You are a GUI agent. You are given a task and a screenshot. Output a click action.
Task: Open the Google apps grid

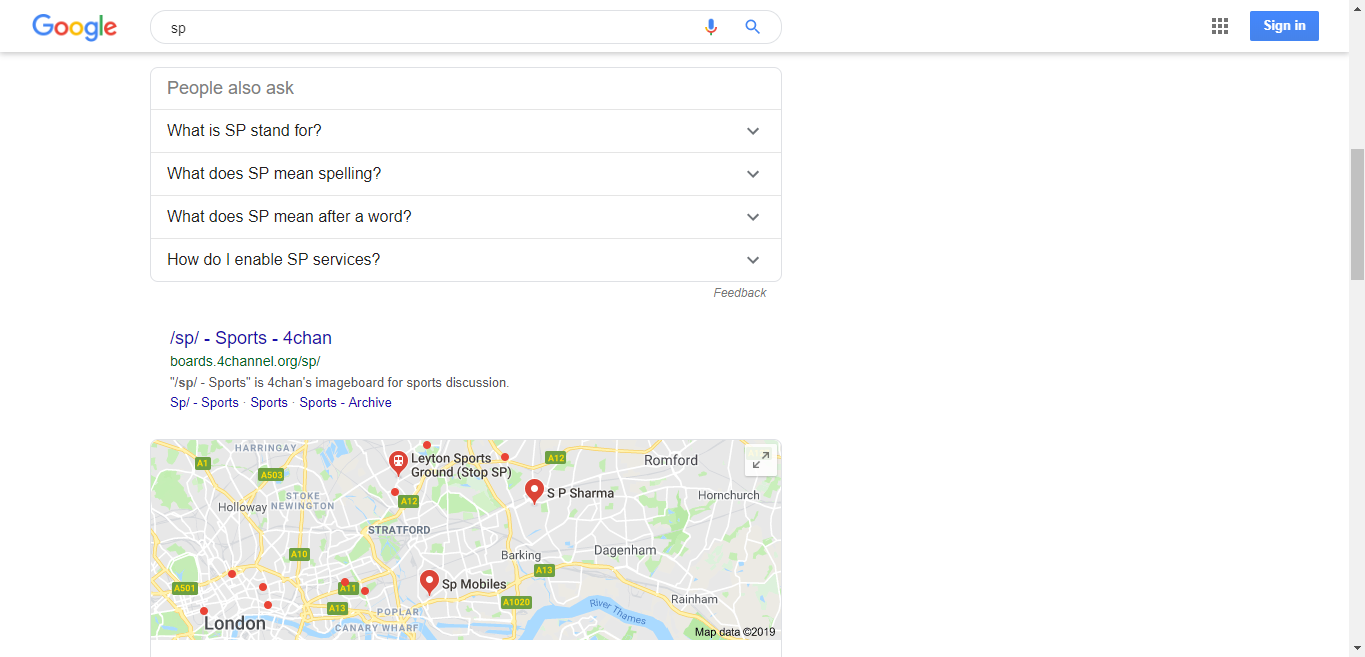[x=1220, y=27]
